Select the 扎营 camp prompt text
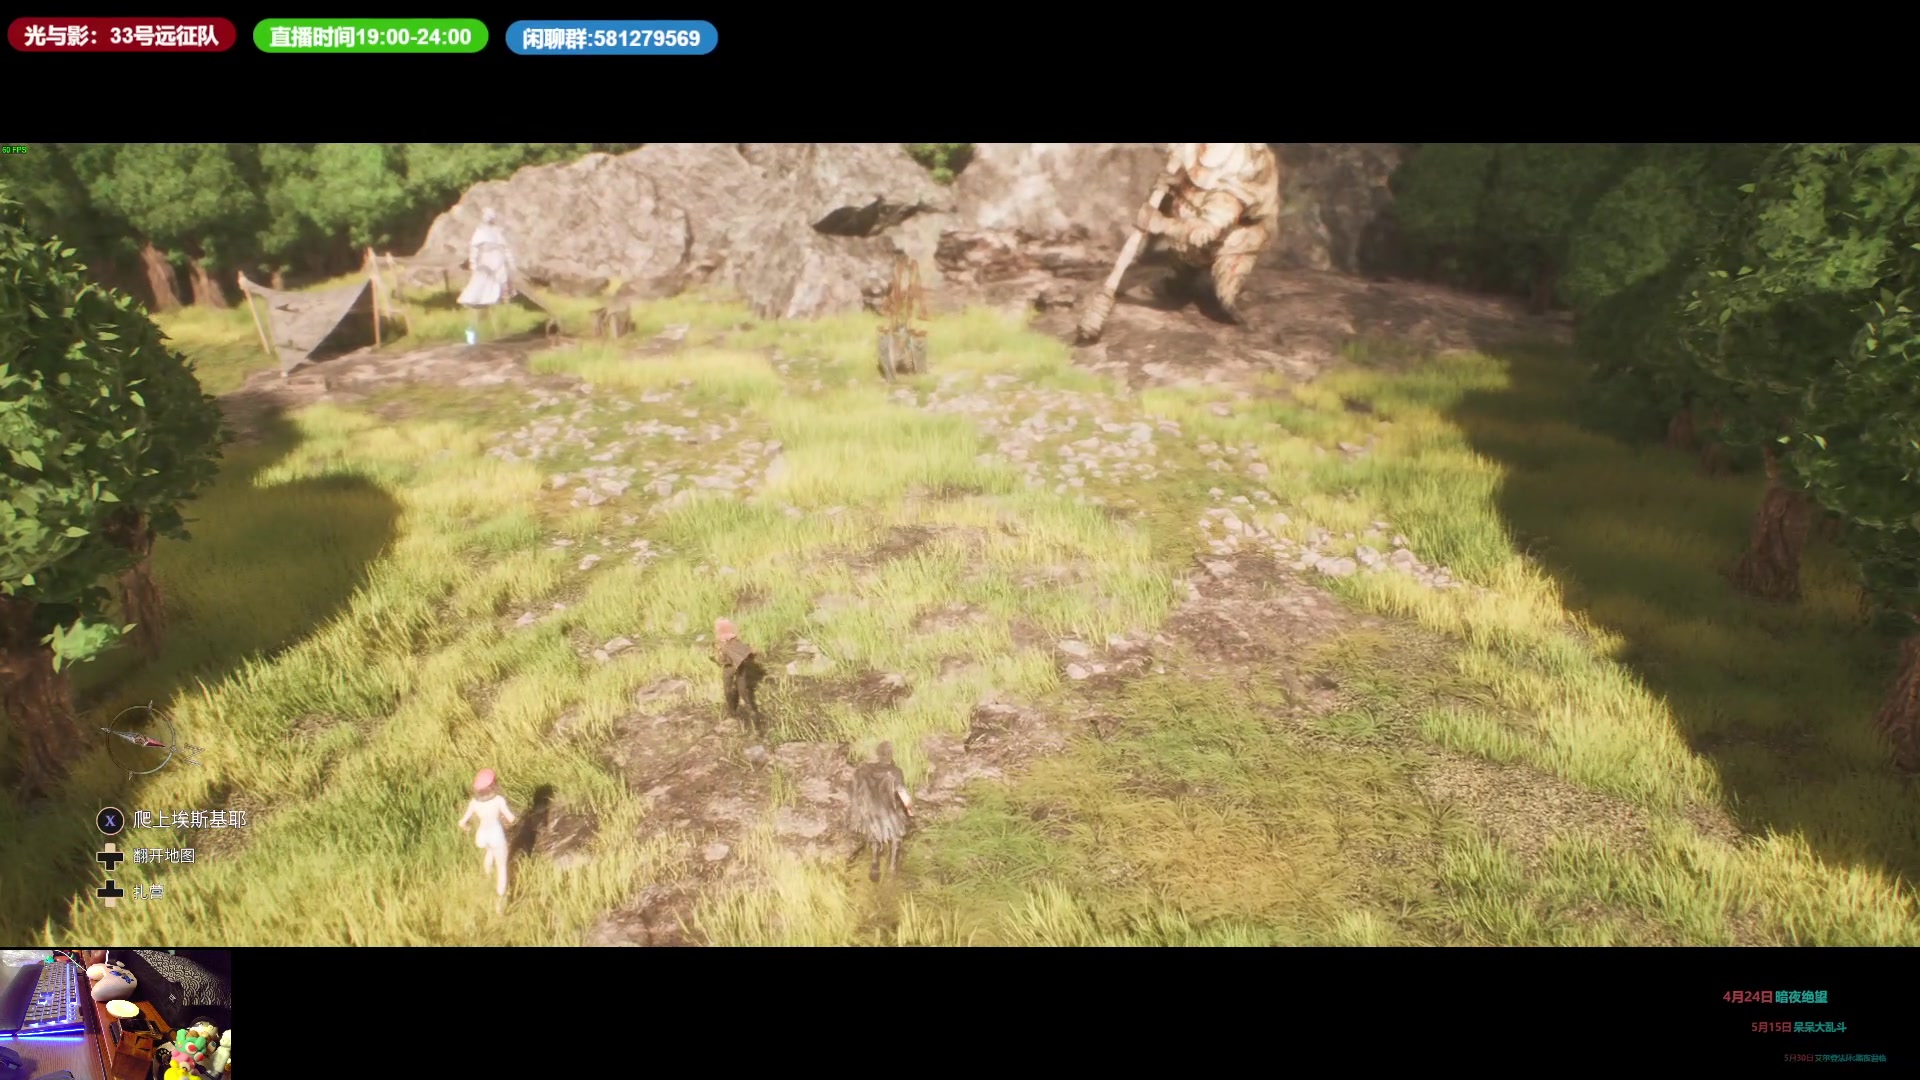The height and width of the screenshot is (1080, 1920). [x=148, y=891]
